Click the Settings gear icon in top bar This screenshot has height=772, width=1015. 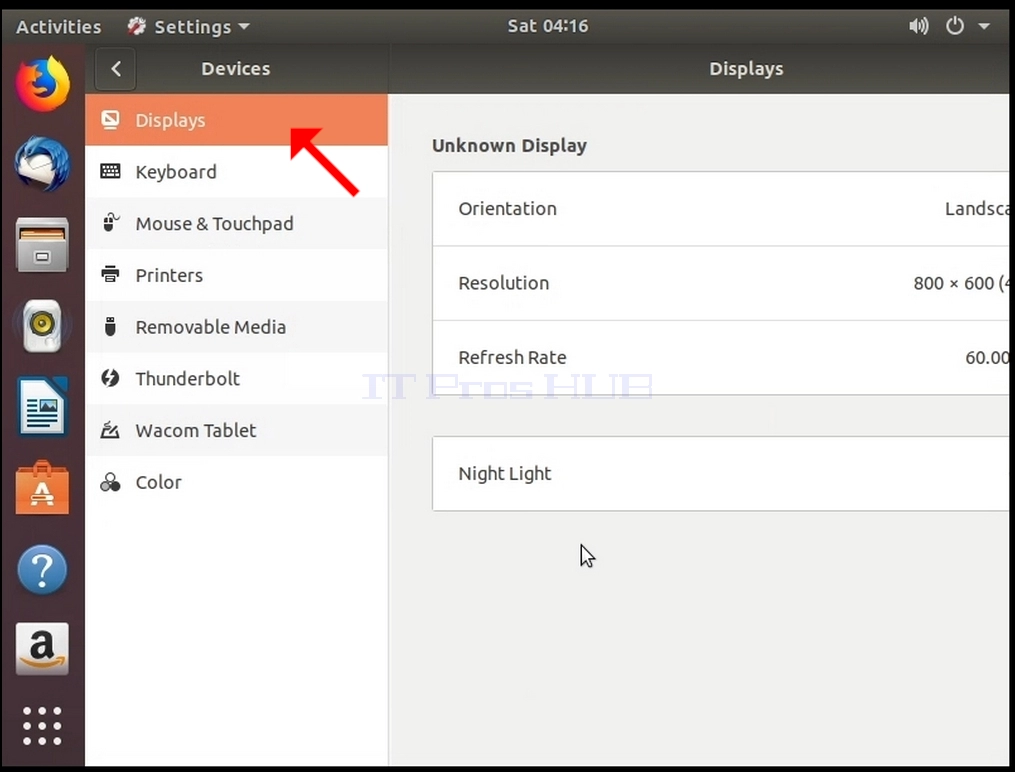click(x=137, y=26)
